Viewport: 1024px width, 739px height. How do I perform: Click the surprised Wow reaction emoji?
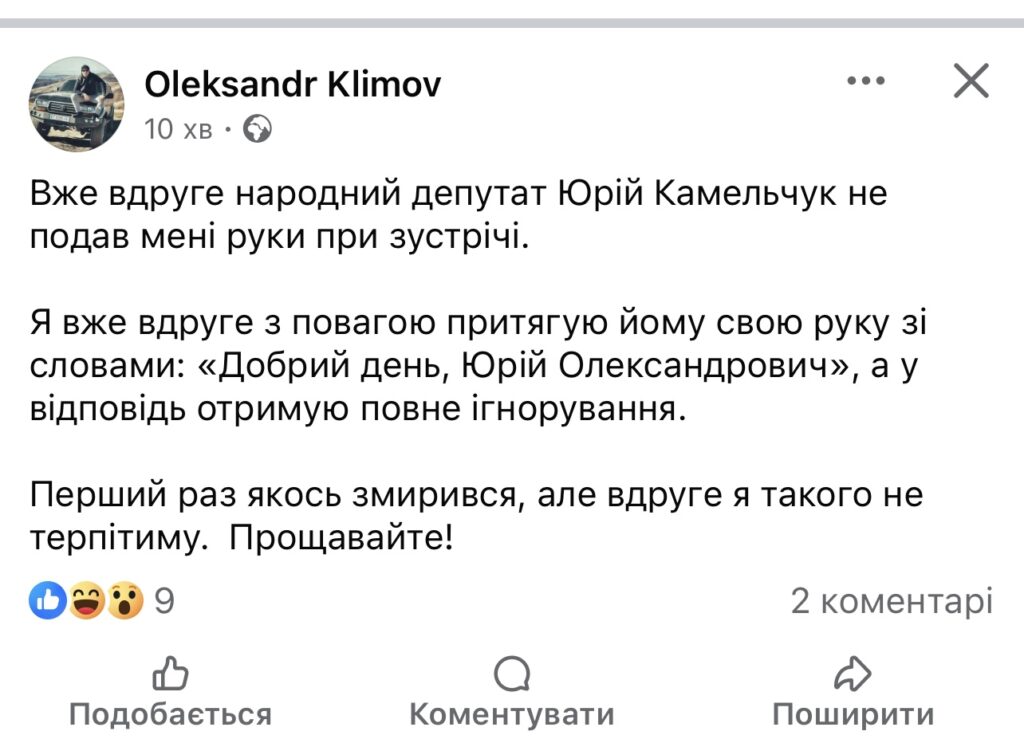[x=126, y=601]
